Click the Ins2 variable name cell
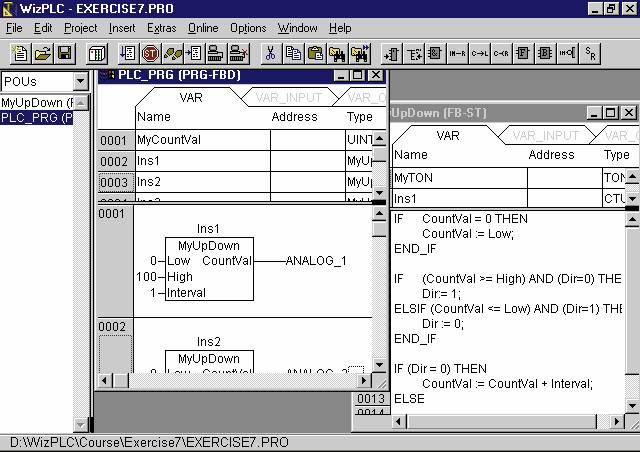 [202, 182]
